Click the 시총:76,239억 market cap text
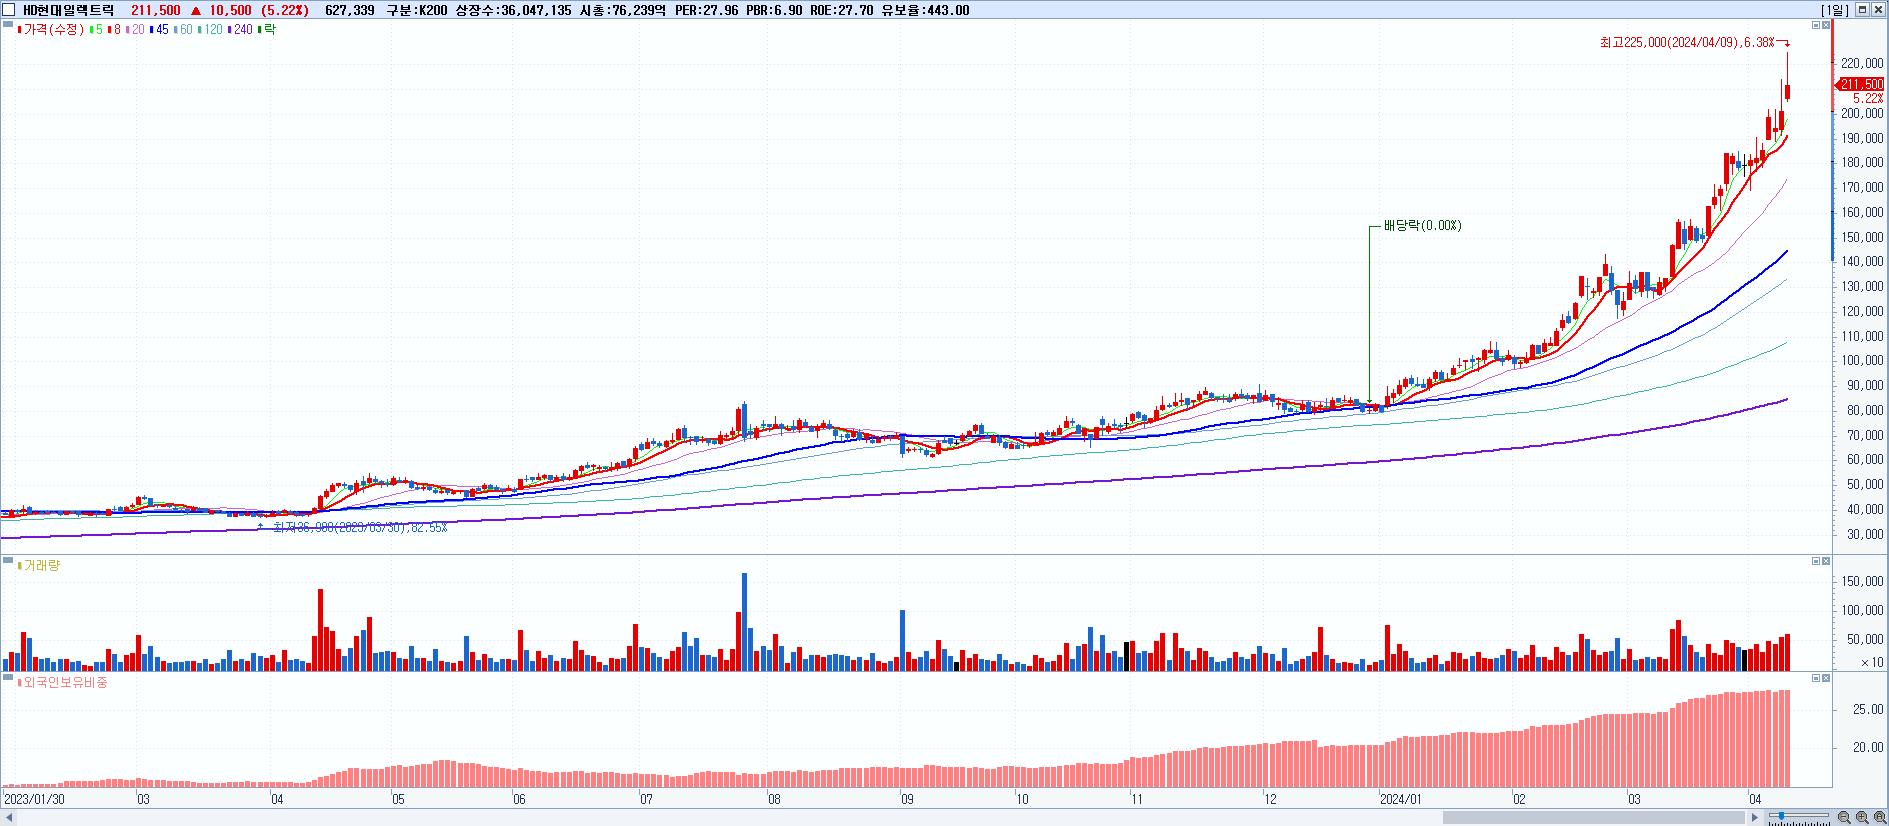 pyautogui.click(x=622, y=10)
